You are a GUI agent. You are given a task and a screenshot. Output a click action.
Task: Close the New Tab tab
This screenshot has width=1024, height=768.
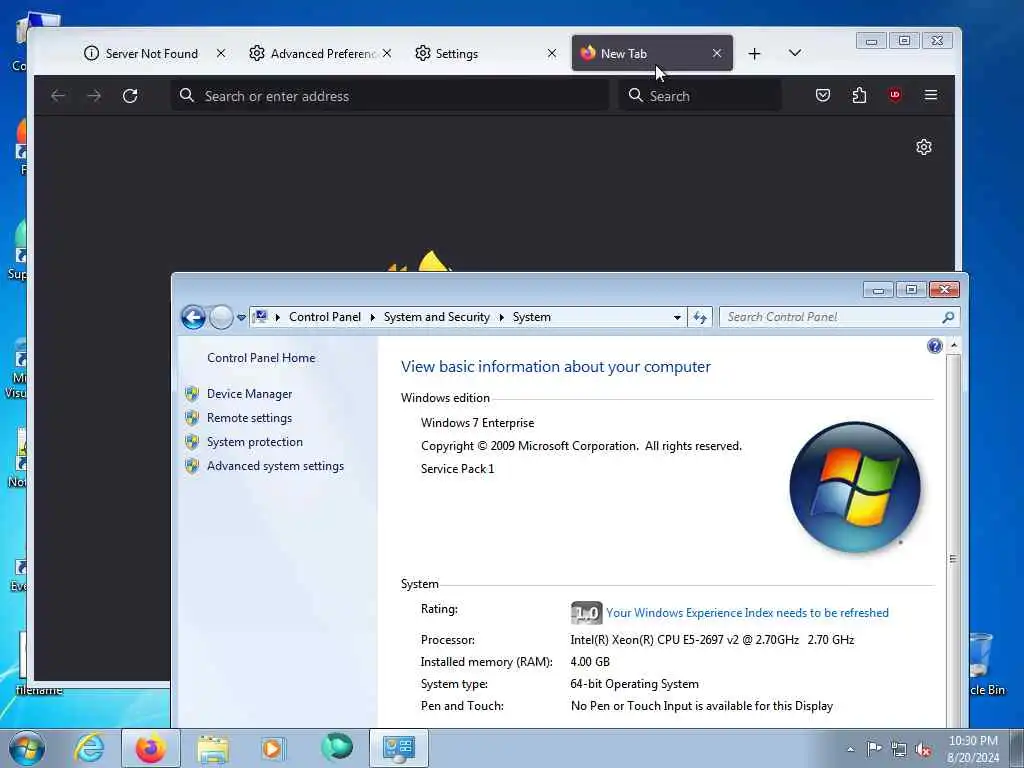click(x=717, y=54)
